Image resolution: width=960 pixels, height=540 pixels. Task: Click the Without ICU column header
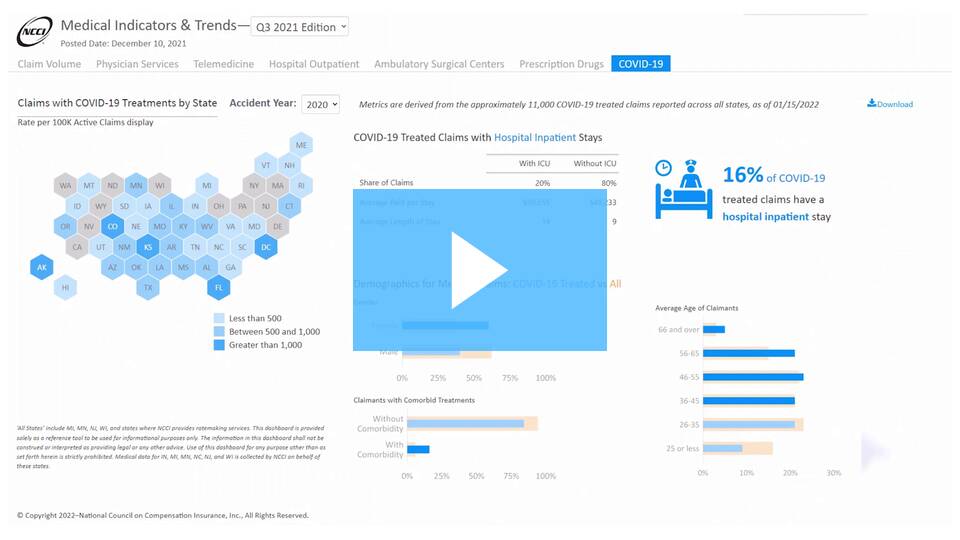[594, 163]
